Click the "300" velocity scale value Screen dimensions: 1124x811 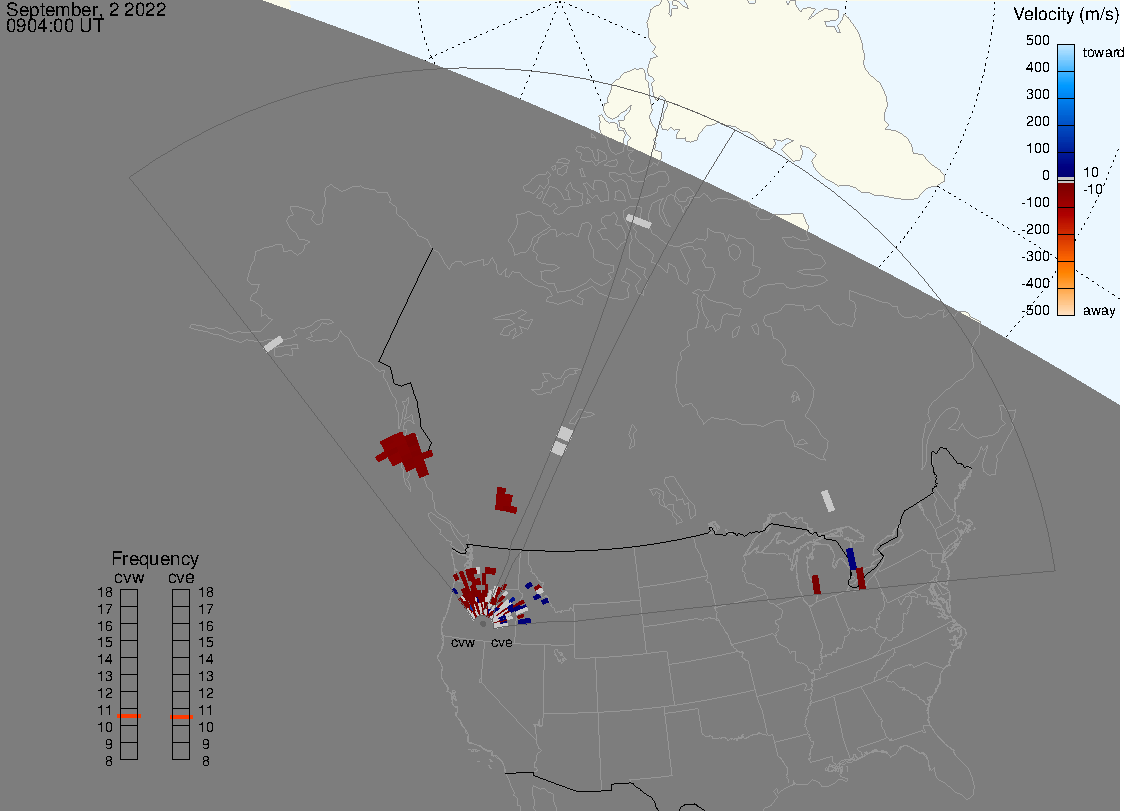[x=1037, y=95]
